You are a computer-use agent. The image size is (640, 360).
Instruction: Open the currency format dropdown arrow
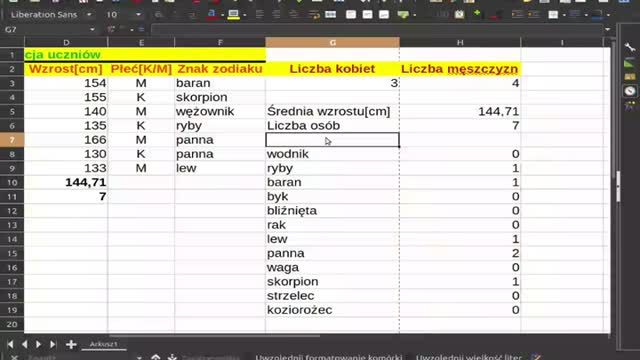[414, 15]
